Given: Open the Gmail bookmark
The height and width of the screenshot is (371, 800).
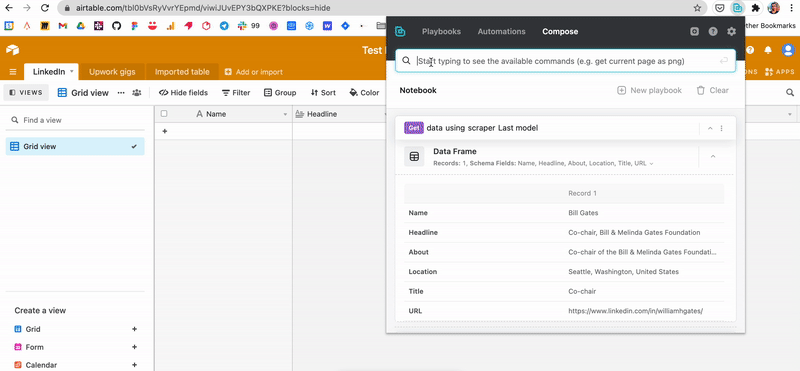Looking at the screenshot, I should (x=63, y=26).
